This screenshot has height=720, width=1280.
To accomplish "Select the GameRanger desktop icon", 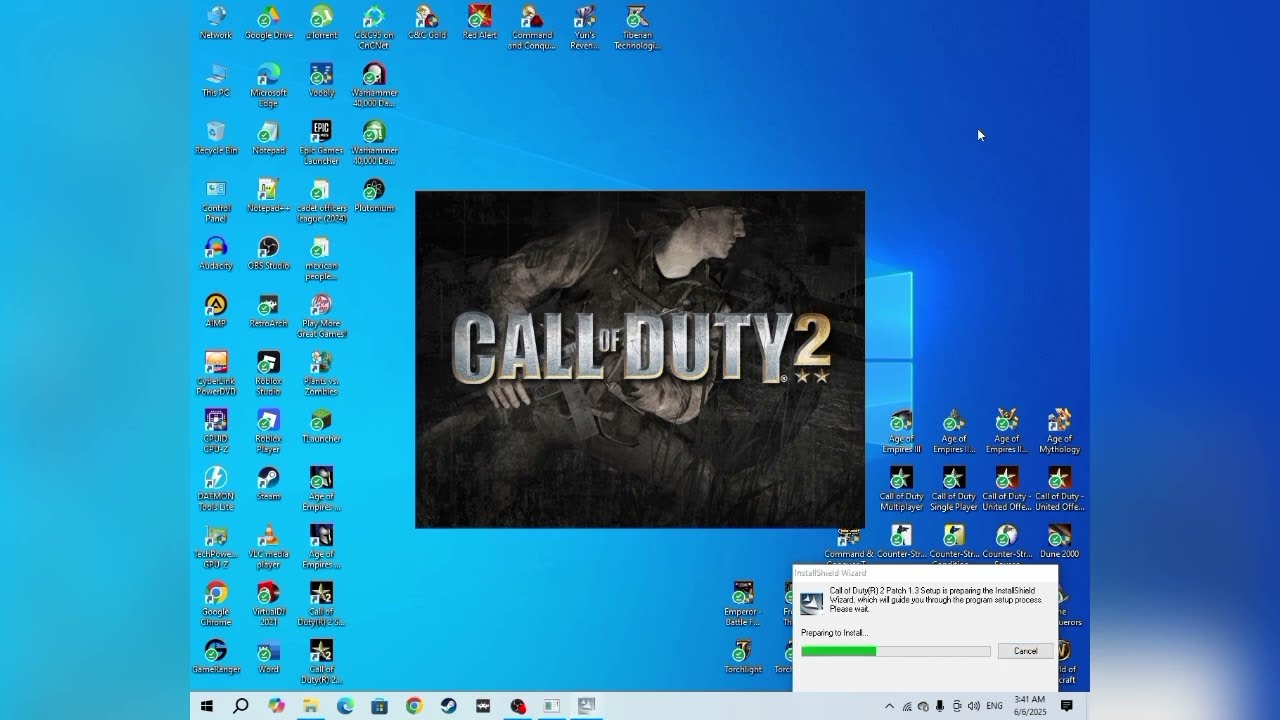I will coord(216,658).
